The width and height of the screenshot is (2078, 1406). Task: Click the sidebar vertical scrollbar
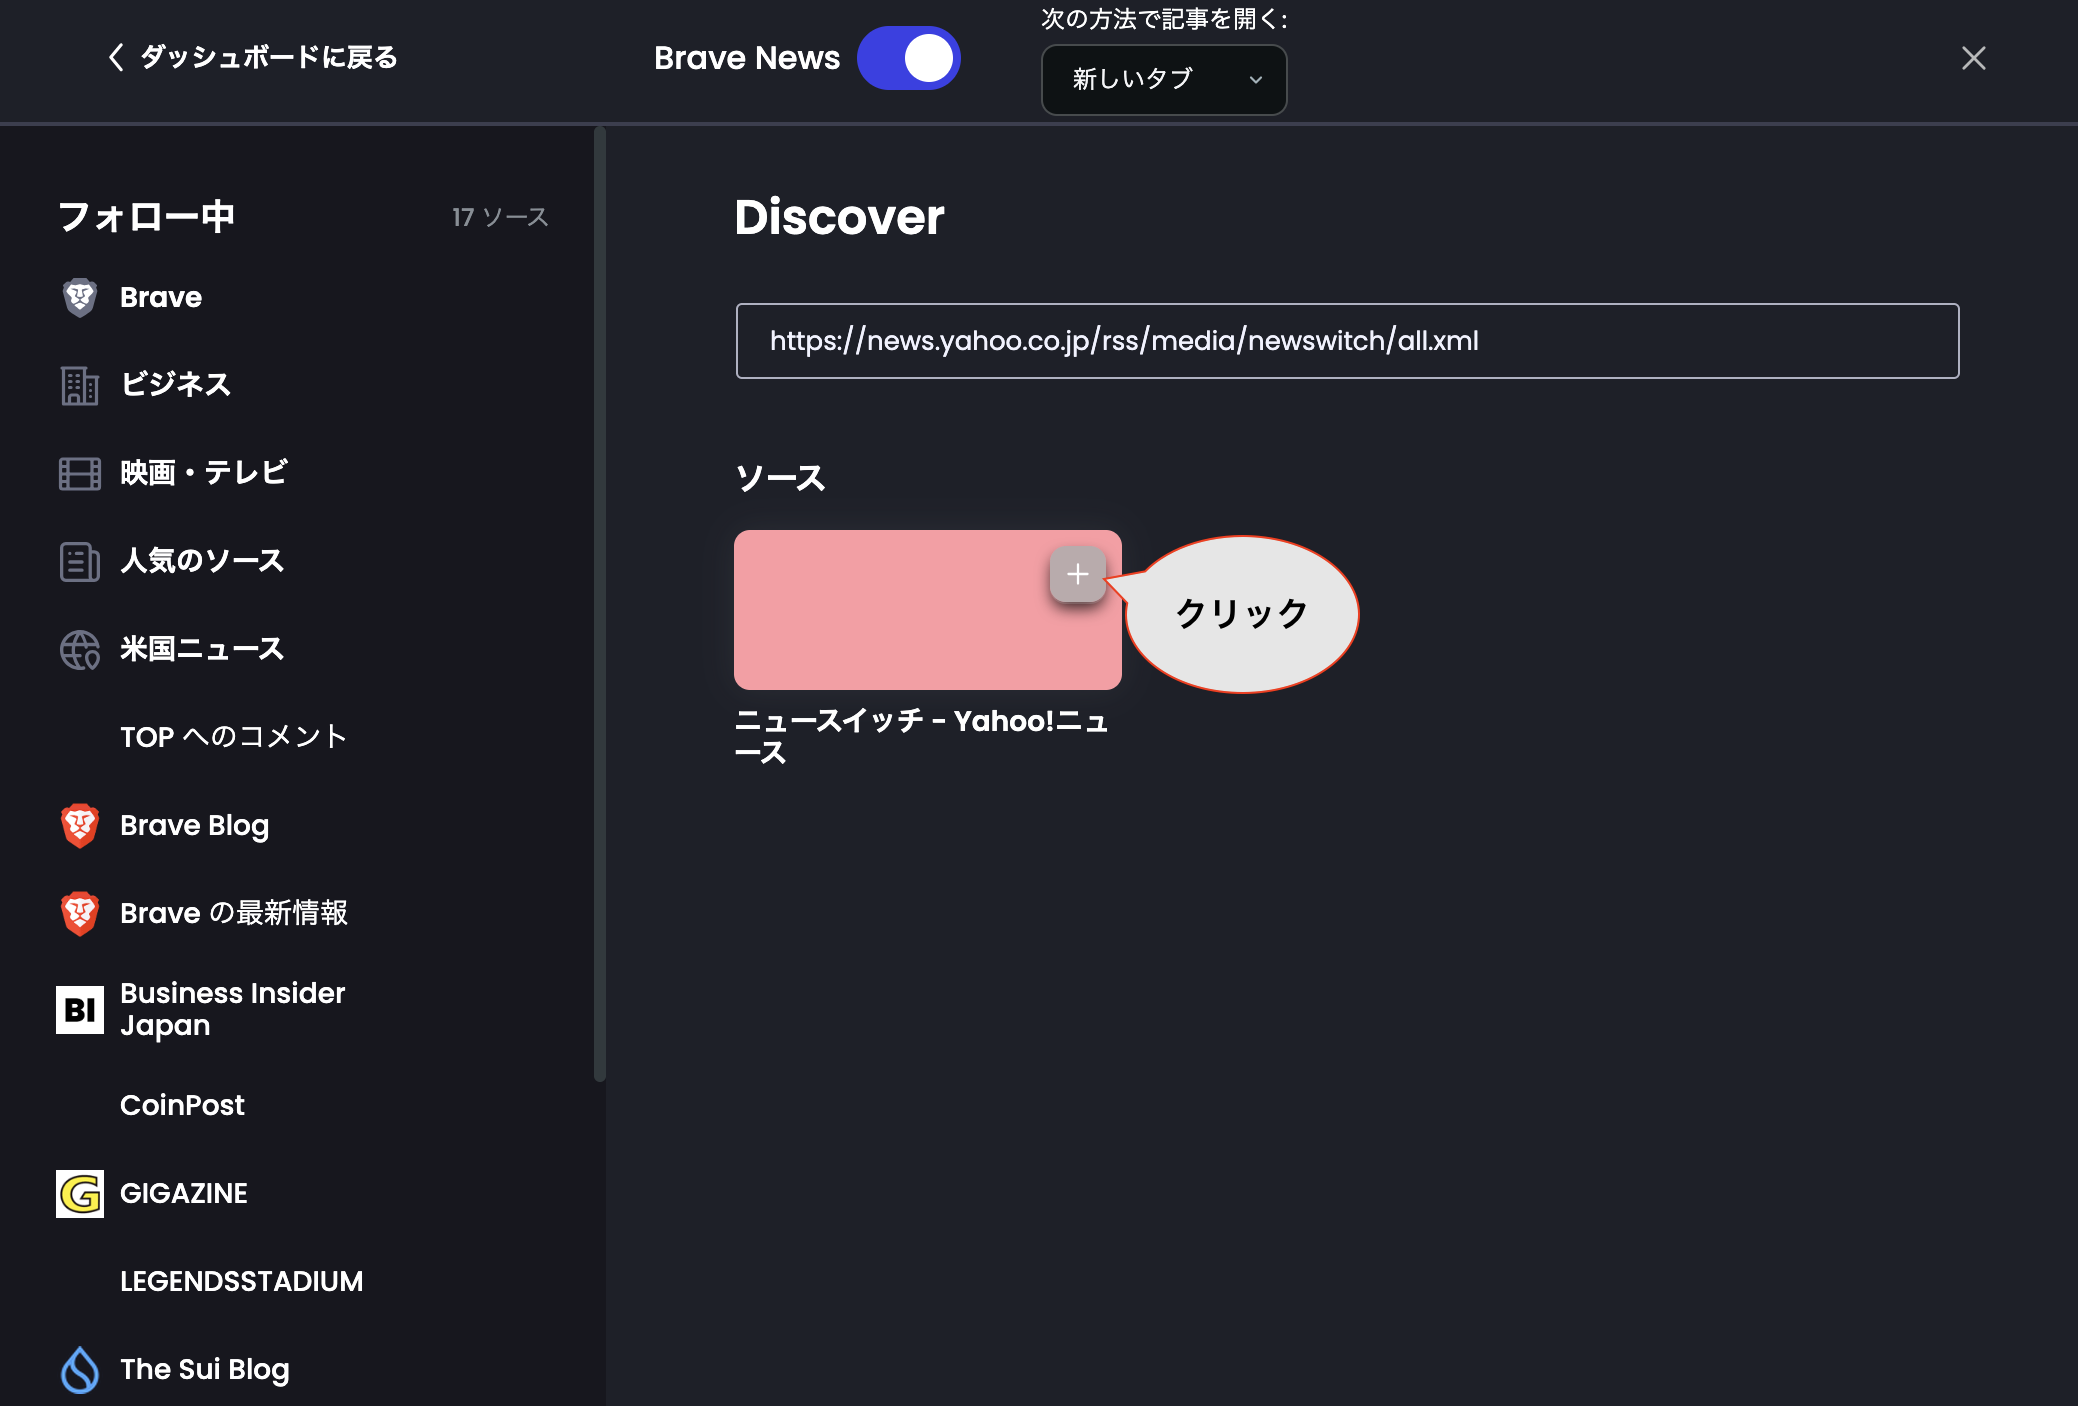click(600, 604)
